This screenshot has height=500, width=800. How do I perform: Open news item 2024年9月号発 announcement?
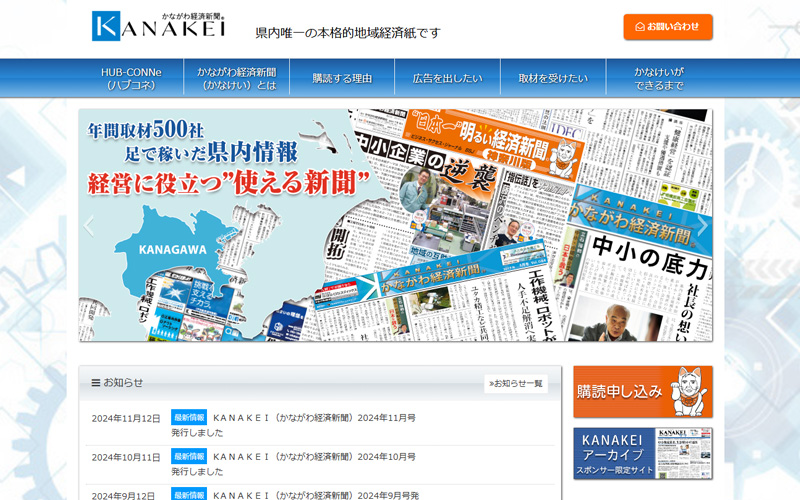click(x=316, y=495)
